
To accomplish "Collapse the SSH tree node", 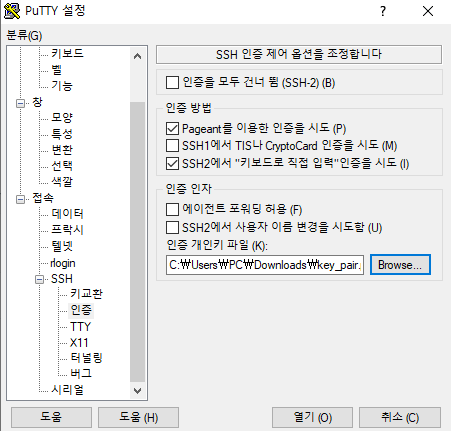I will tap(39, 279).
